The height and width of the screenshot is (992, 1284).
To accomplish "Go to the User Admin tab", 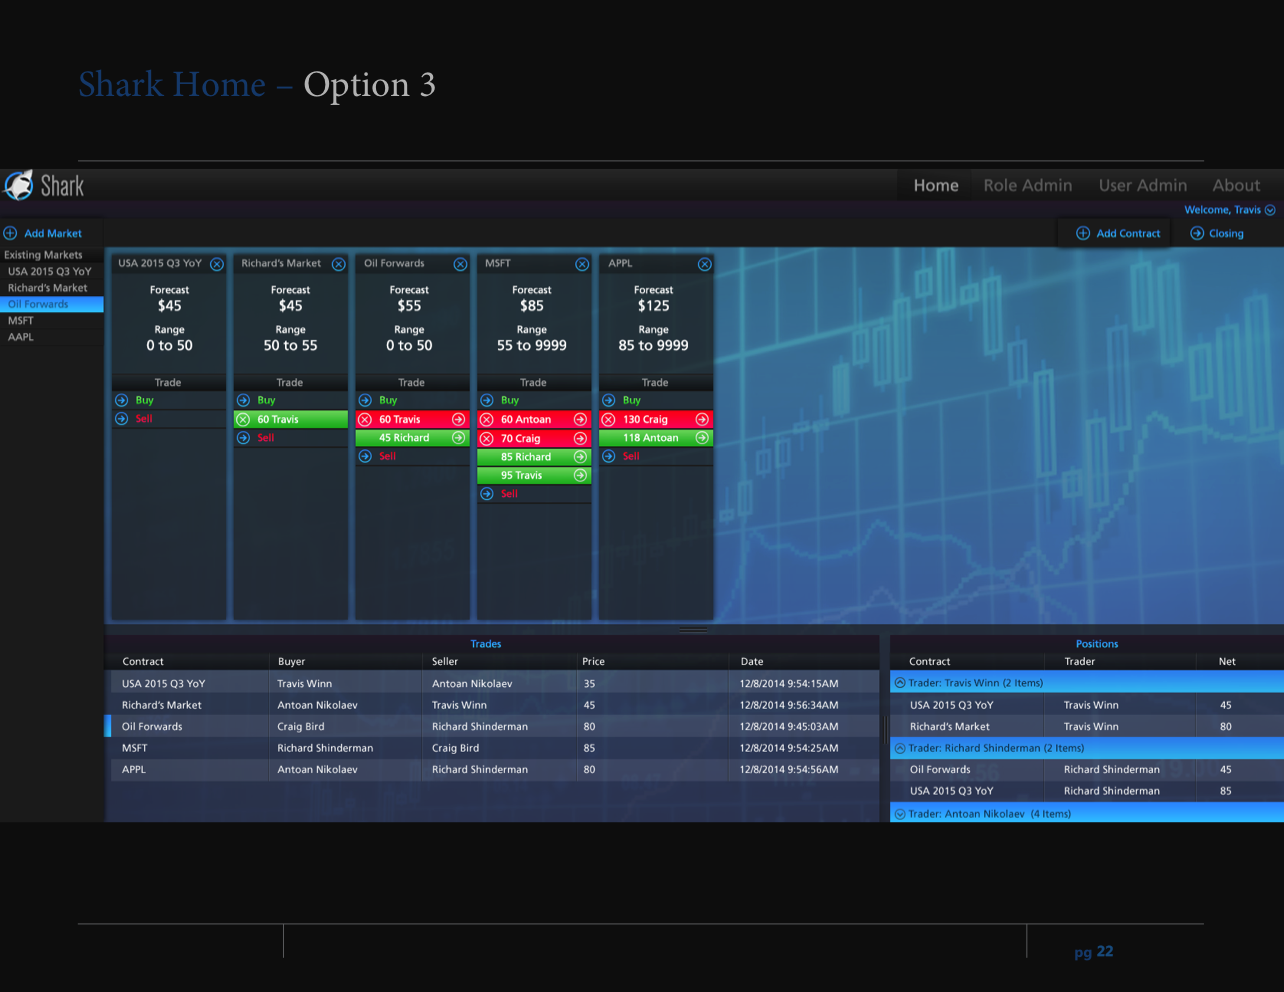I will pyautogui.click(x=1142, y=185).
